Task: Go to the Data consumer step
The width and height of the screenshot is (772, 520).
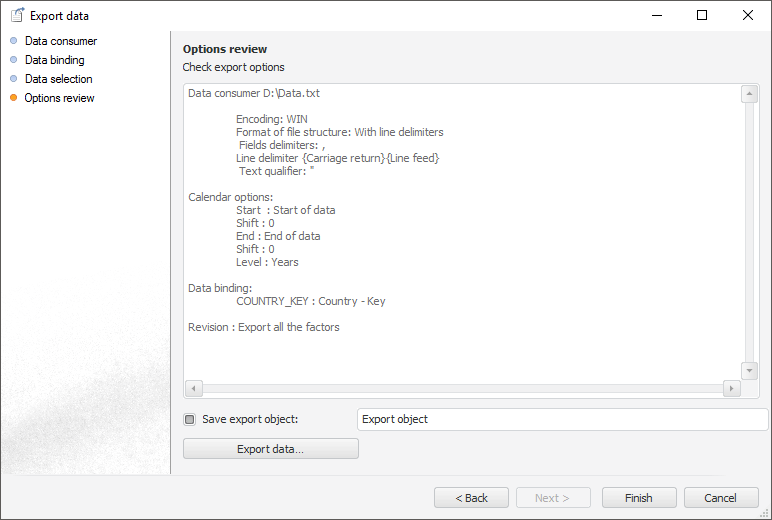Action: (x=61, y=41)
